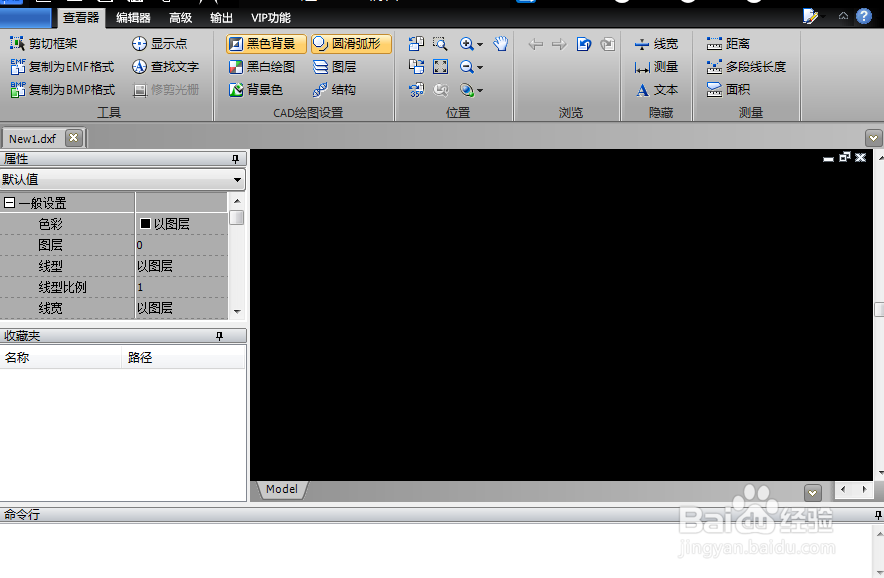
Task: Open 3D orbit dropdown arrow
Action: pyautogui.click(x=480, y=90)
